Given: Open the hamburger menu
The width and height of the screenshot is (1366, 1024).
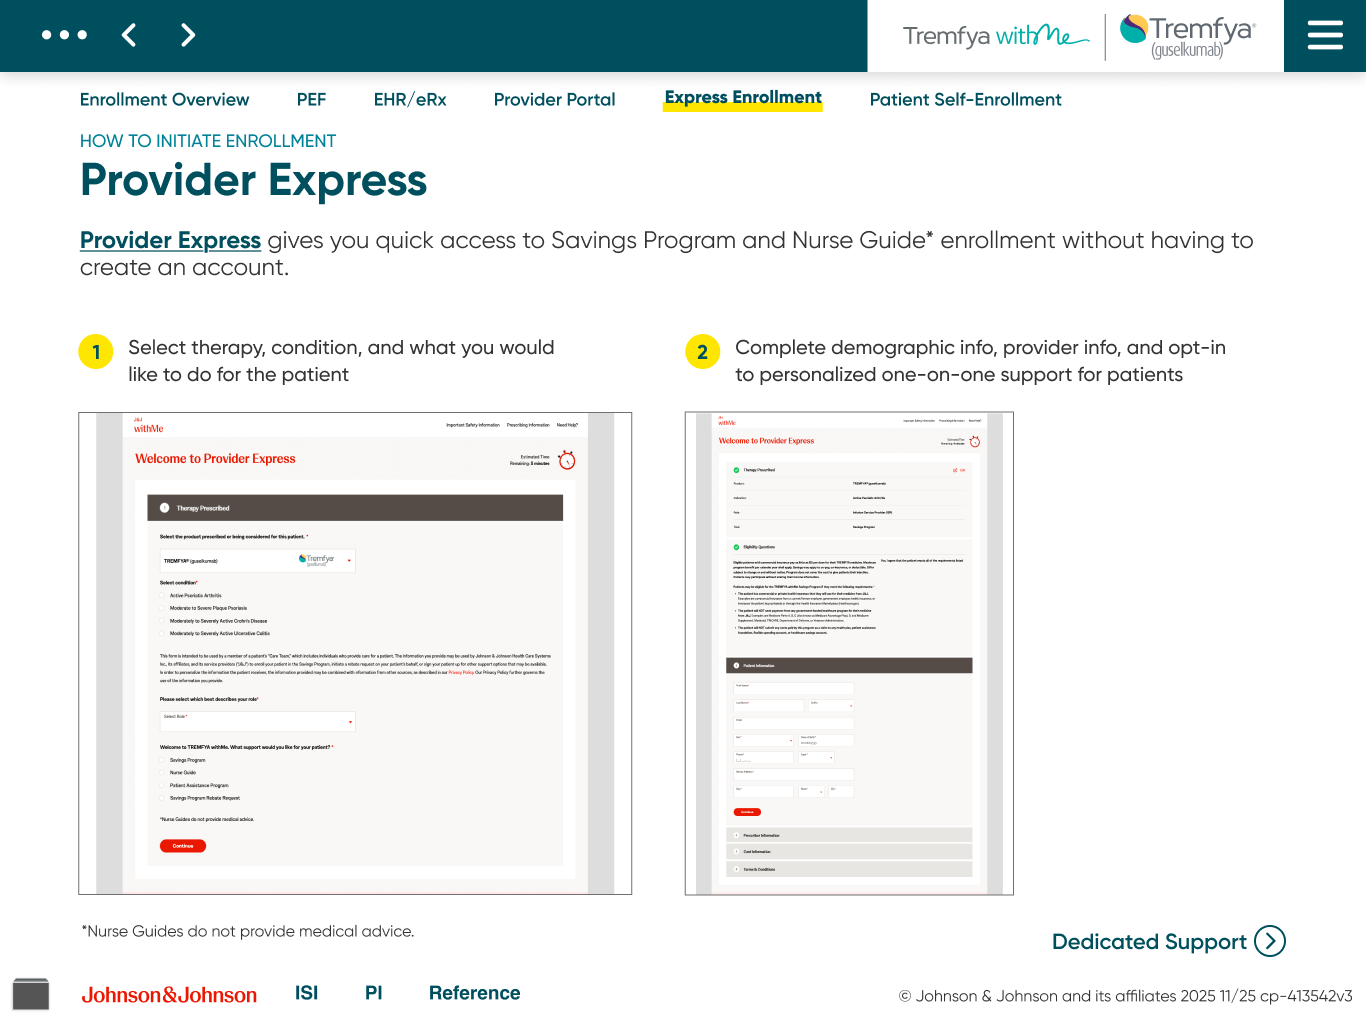Looking at the screenshot, I should [1325, 36].
